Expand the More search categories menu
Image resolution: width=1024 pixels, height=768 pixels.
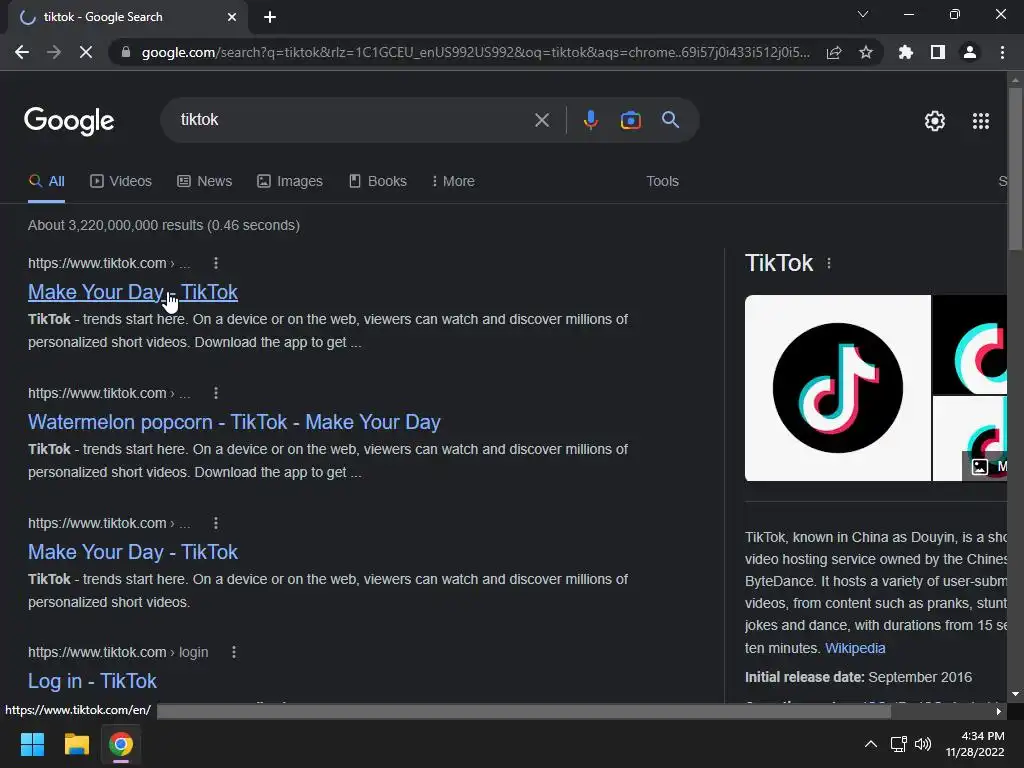453,182
